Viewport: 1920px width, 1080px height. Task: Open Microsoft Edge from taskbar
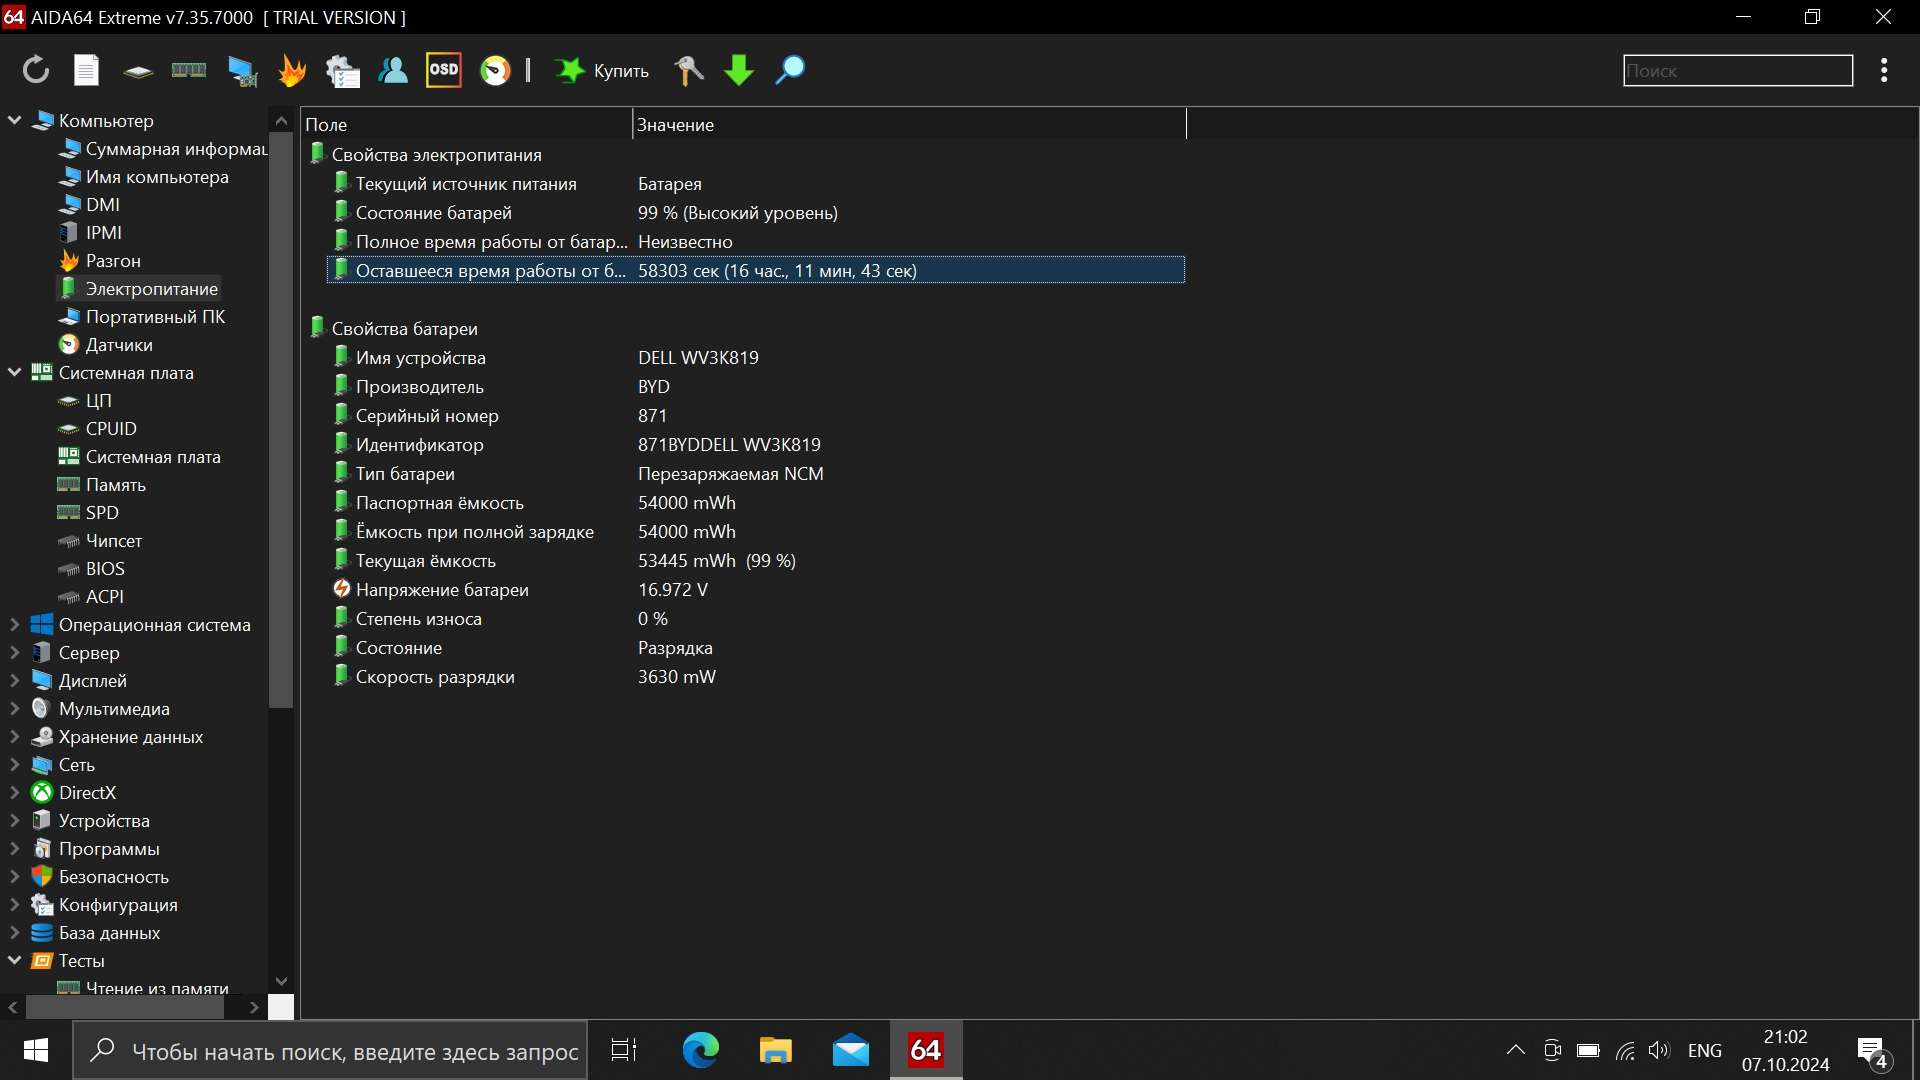[x=700, y=1051]
